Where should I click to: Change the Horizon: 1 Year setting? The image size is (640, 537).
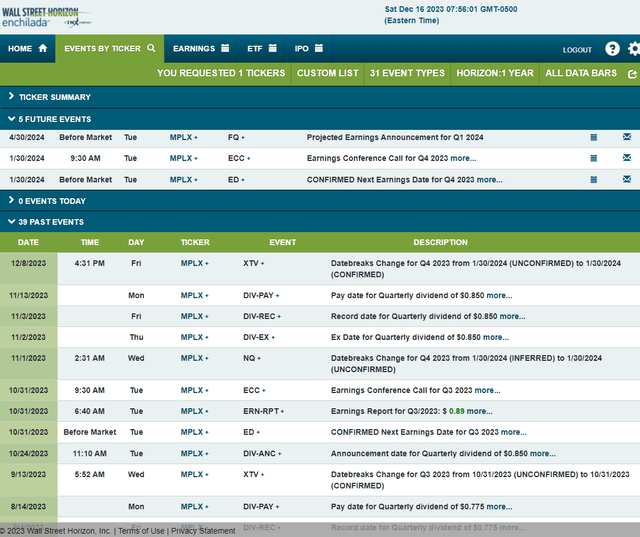[x=495, y=73]
